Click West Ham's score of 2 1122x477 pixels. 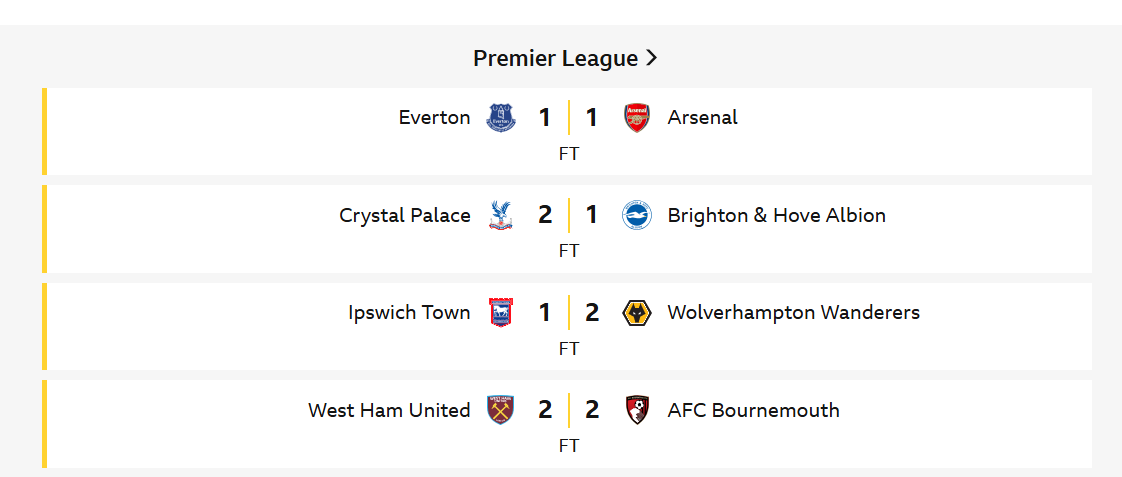pos(545,410)
